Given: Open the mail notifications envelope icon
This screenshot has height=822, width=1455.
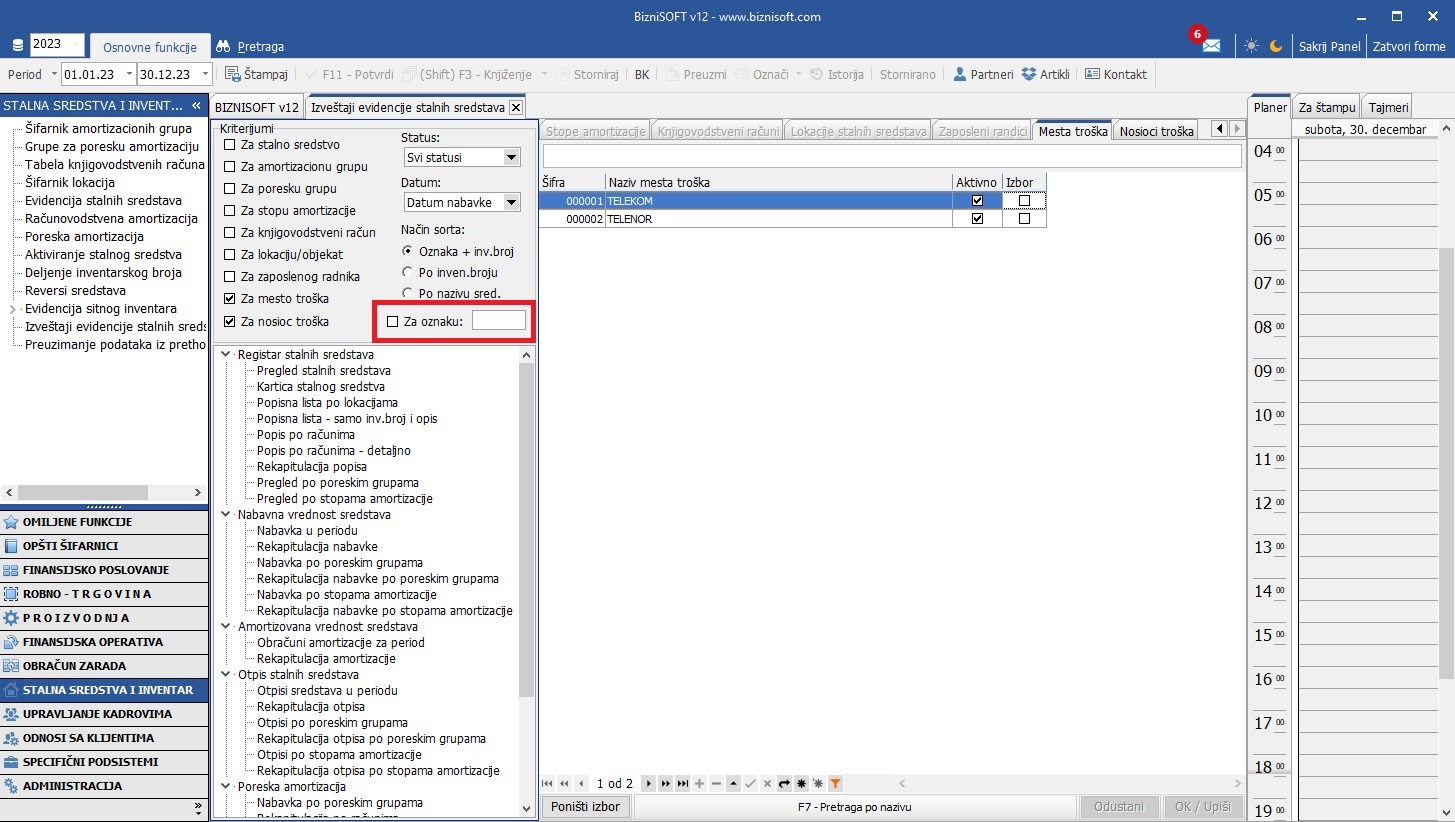Looking at the screenshot, I should coord(1211,46).
